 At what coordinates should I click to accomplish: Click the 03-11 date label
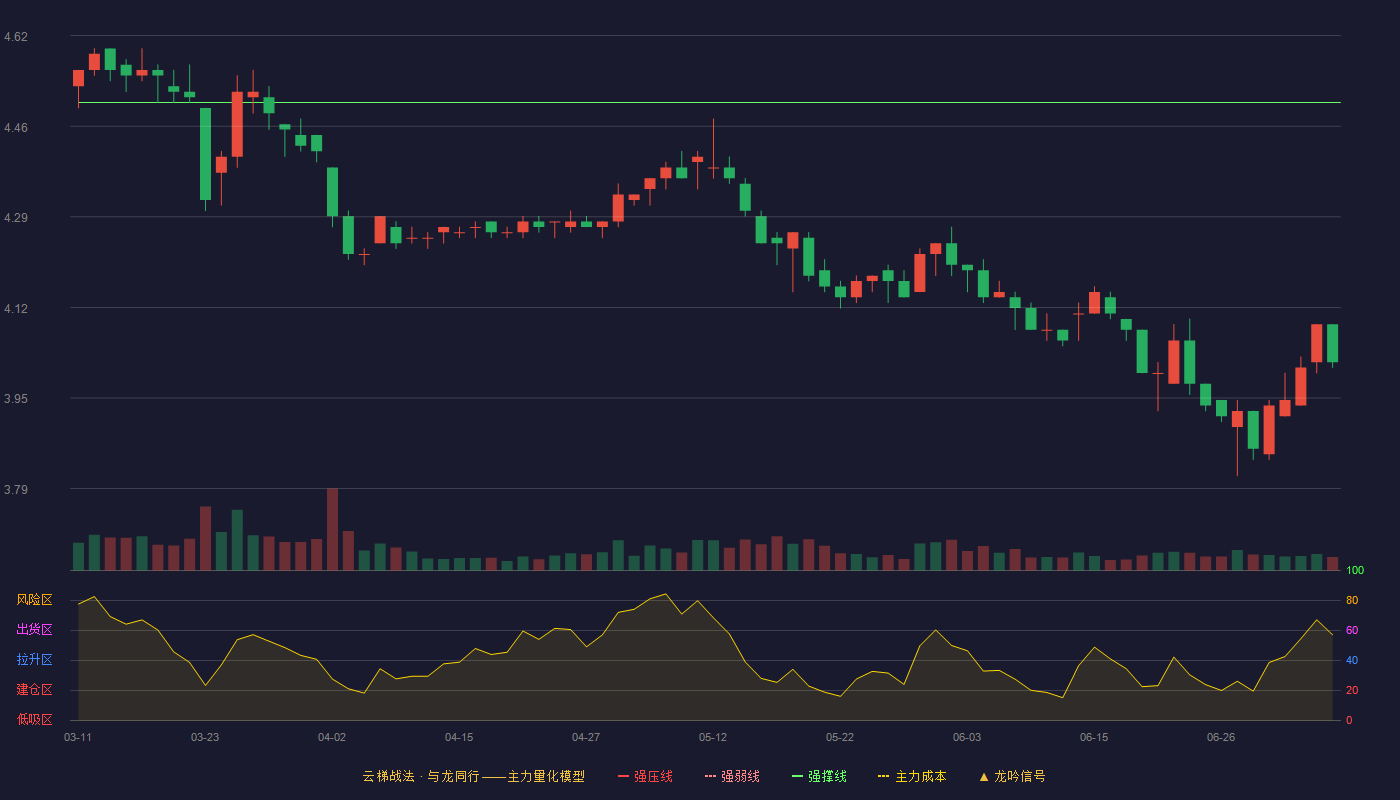tap(78, 737)
